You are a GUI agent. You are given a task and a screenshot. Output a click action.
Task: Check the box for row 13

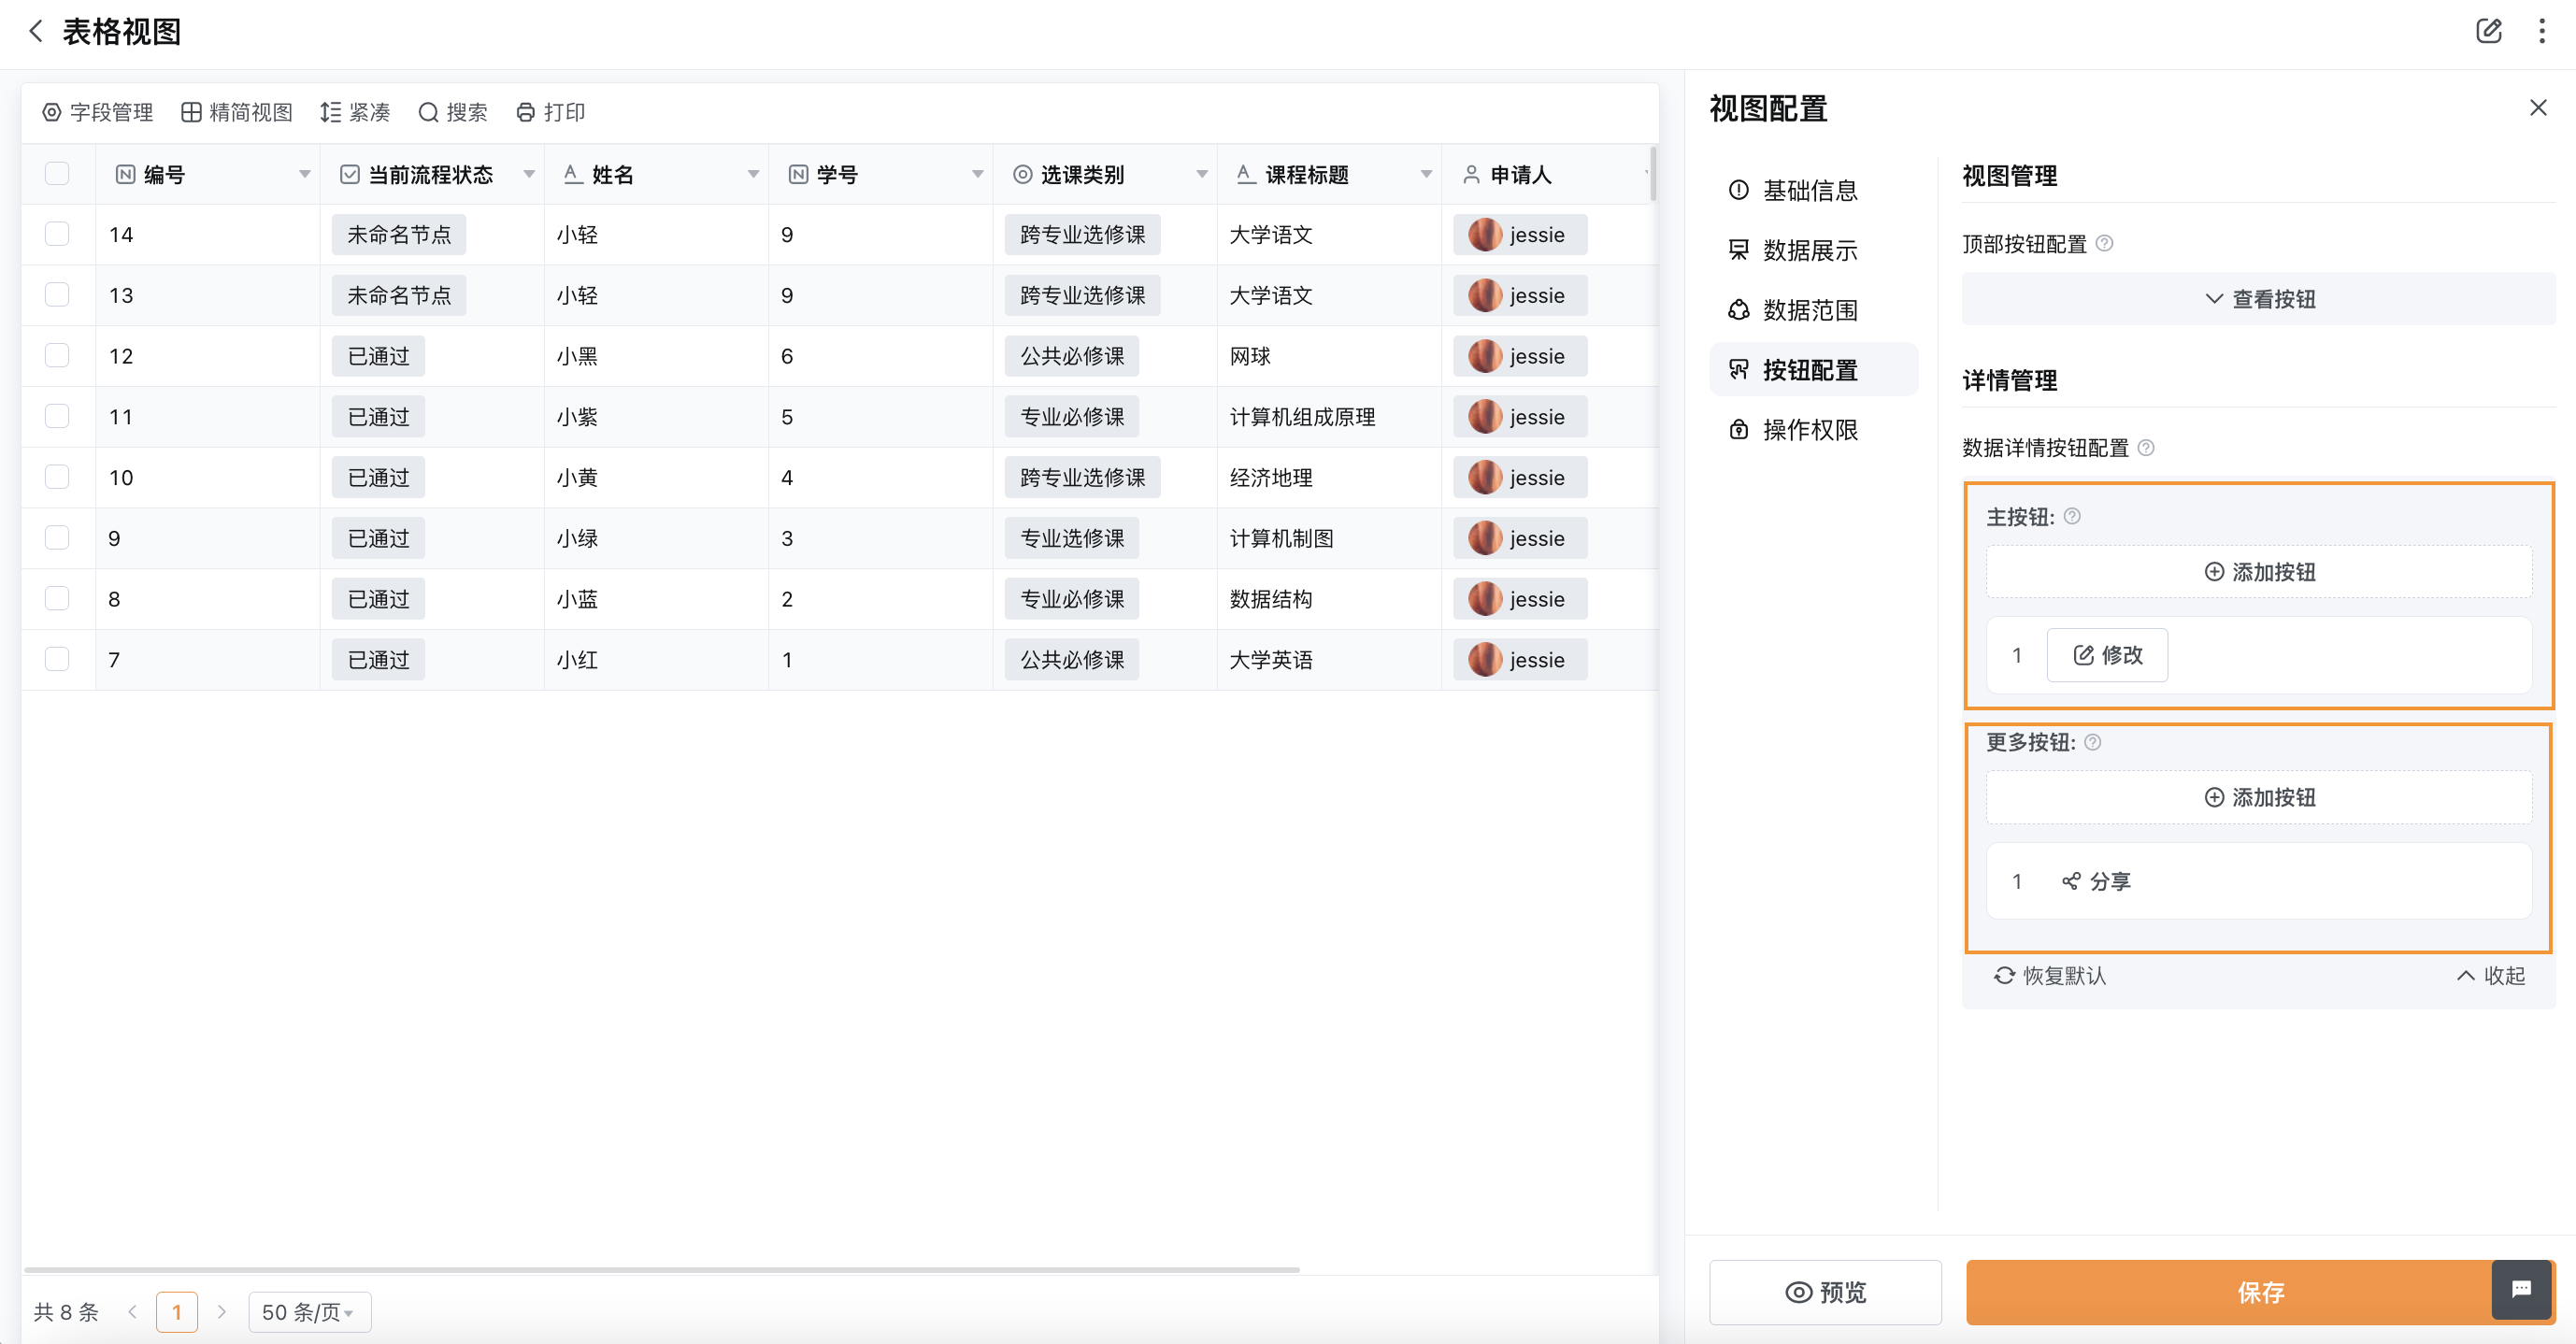pyautogui.click(x=57, y=295)
